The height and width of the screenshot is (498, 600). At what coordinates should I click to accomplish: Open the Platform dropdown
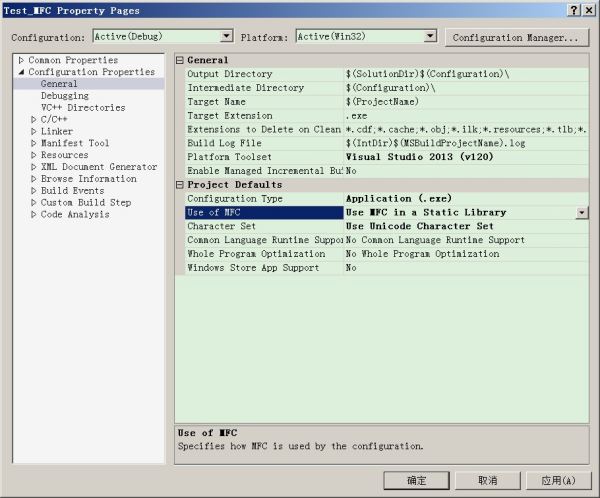430,36
